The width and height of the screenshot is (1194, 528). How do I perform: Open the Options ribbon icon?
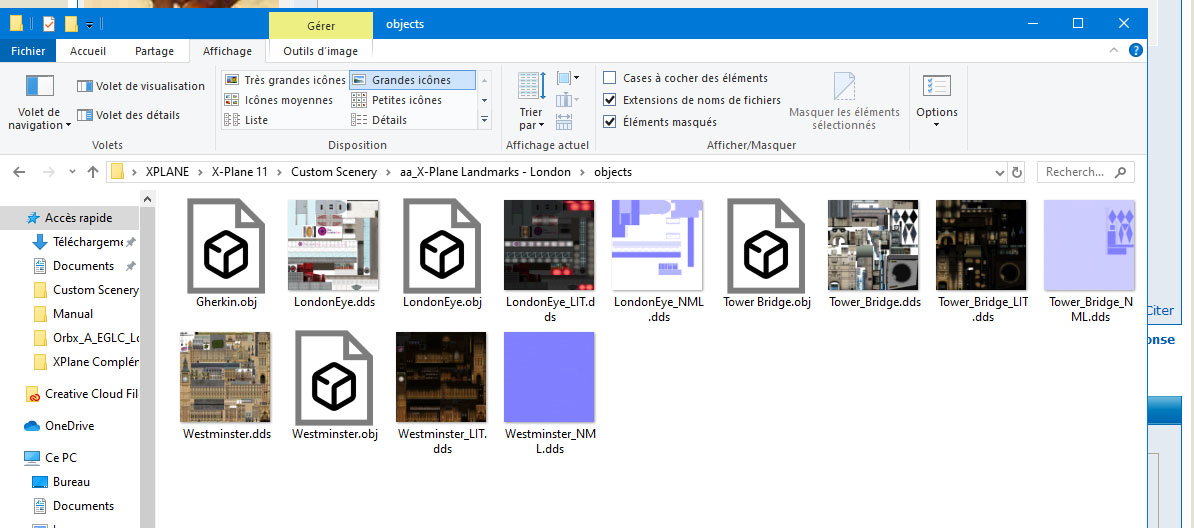(937, 85)
